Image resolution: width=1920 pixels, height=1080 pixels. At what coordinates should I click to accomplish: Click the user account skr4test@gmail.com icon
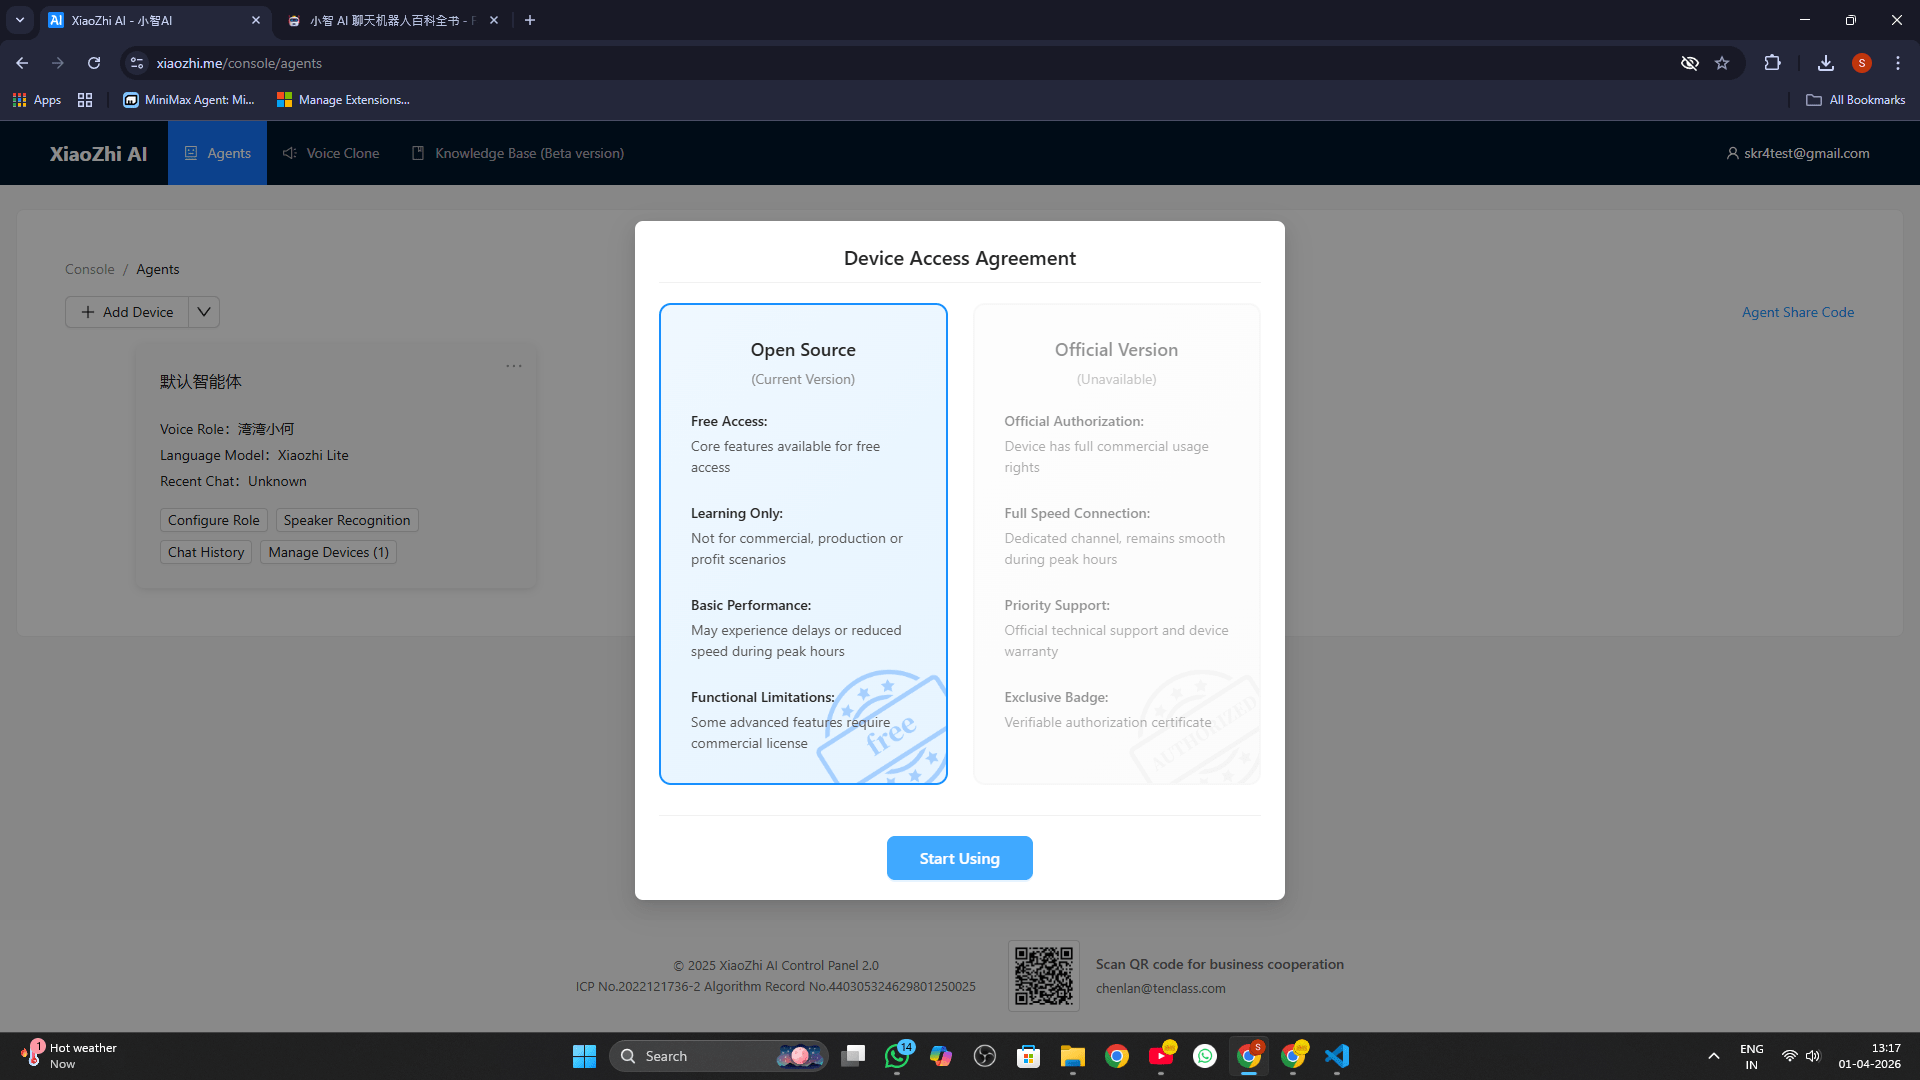coord(1734,152)
